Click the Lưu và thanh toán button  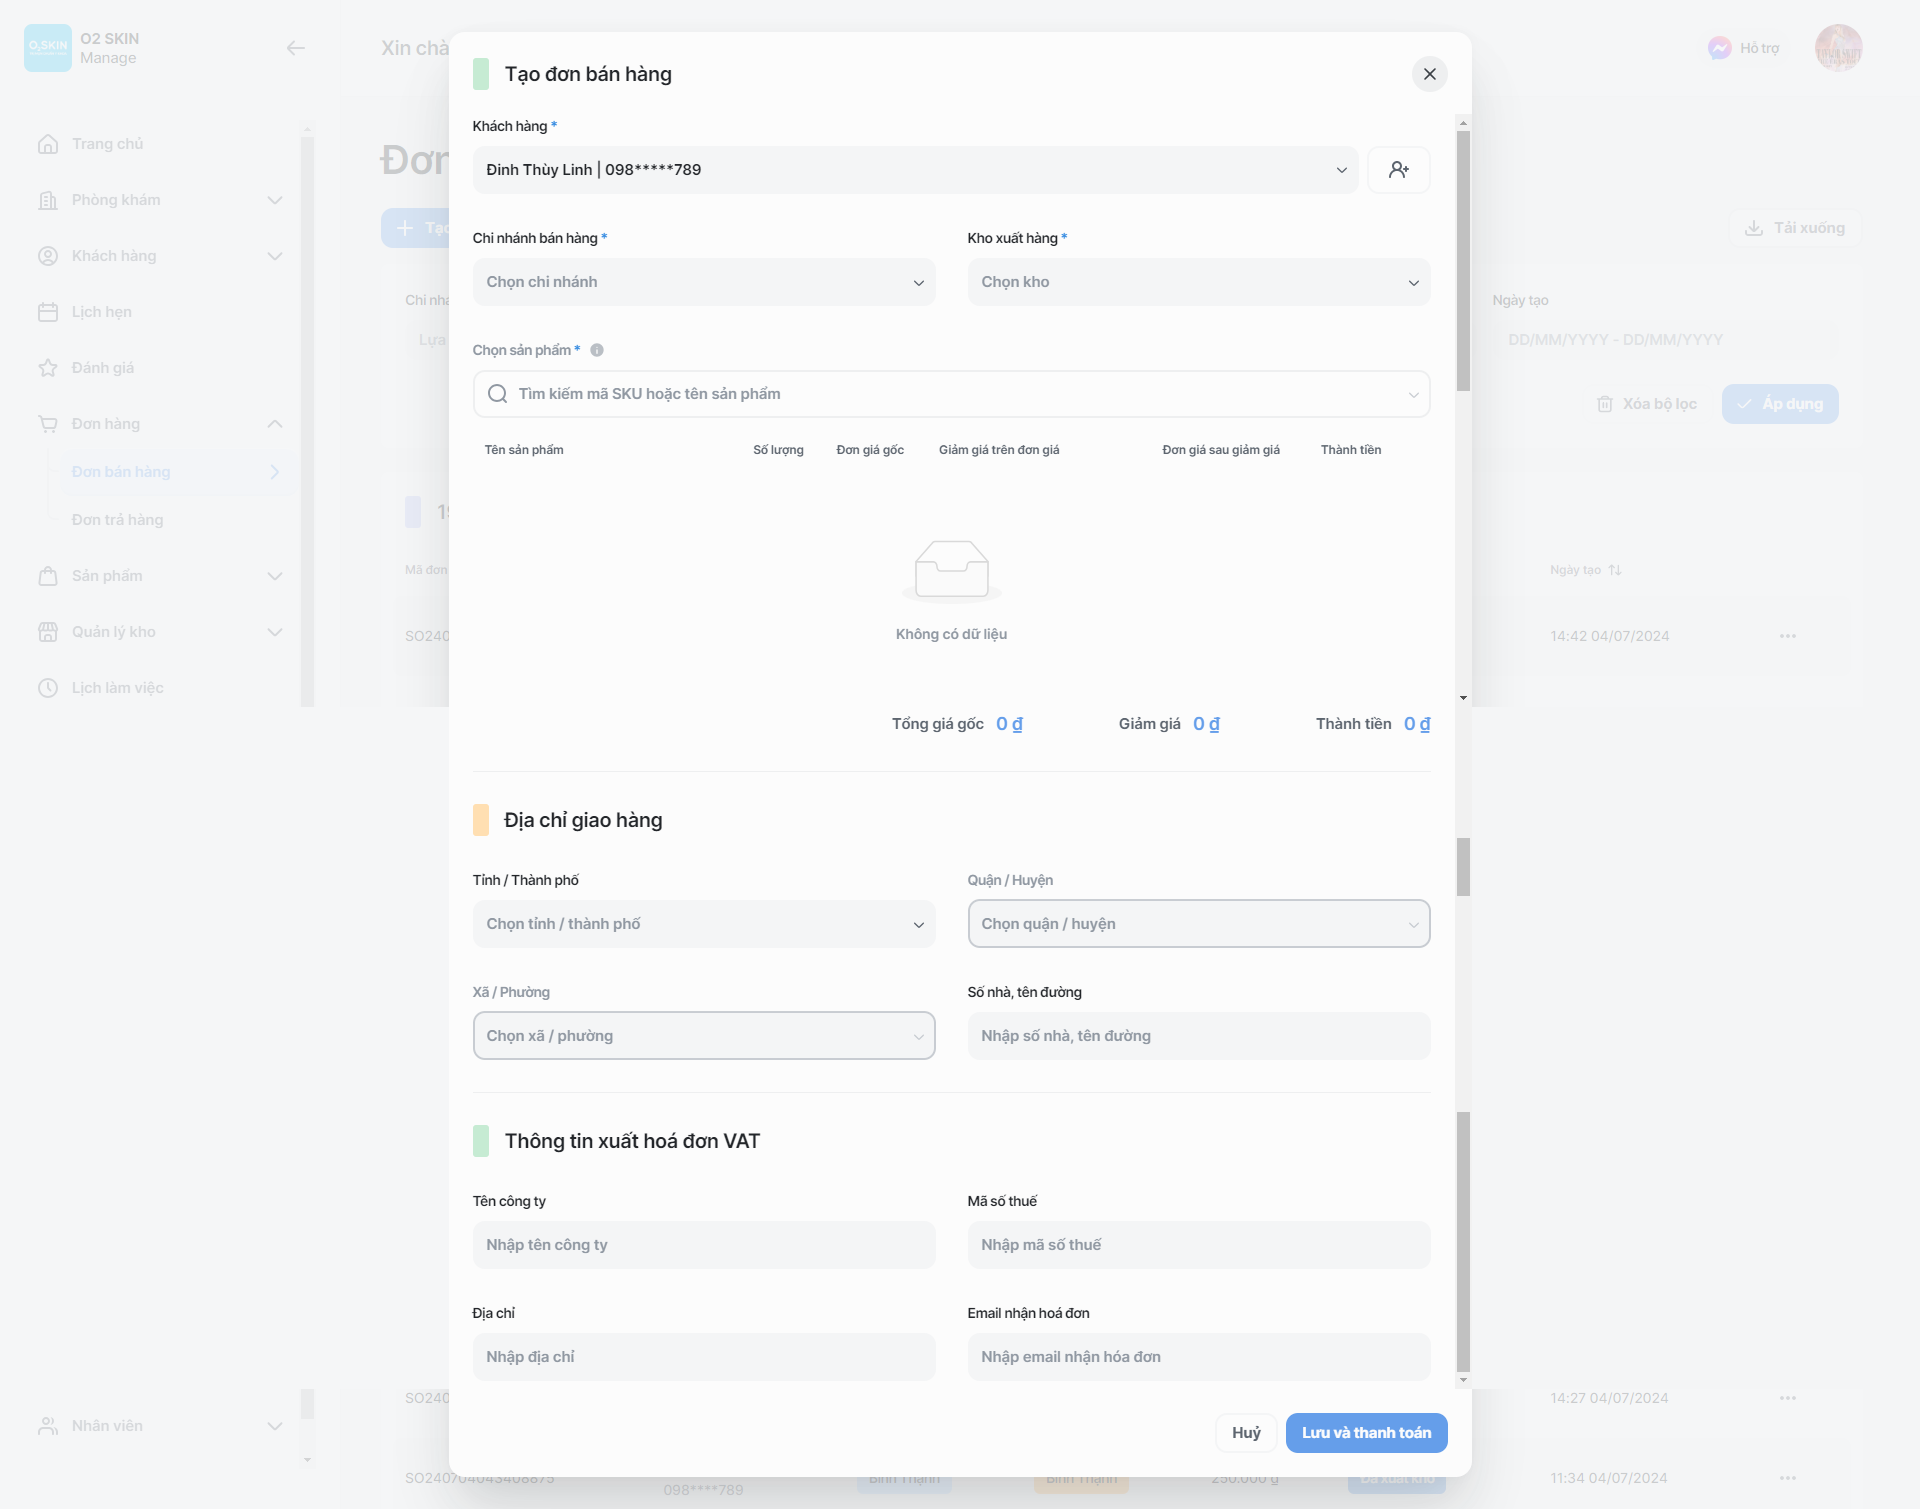(1366, 1433)
